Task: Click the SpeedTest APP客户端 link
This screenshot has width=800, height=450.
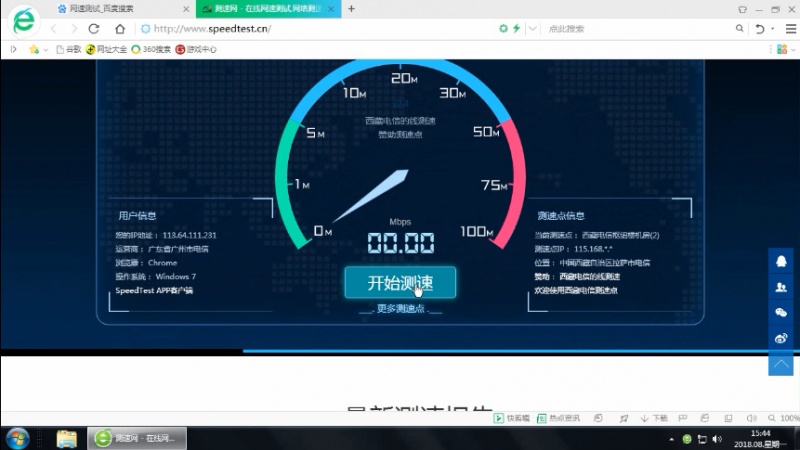Action: [154, 290]
